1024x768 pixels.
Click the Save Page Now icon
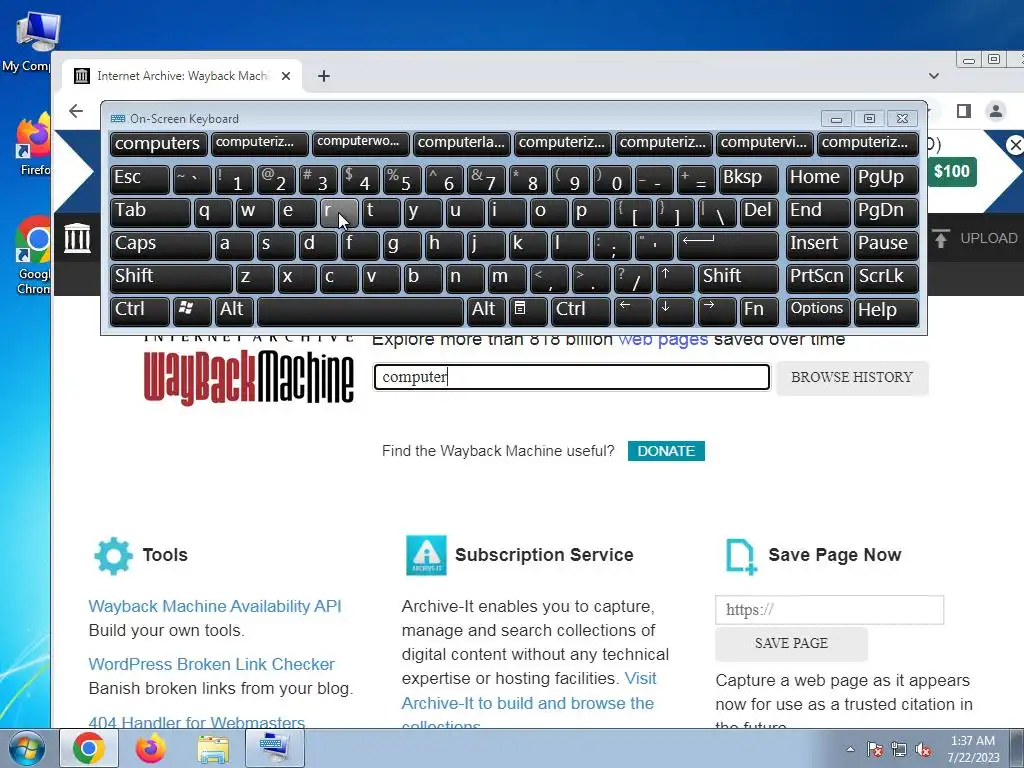coord(741,556)
